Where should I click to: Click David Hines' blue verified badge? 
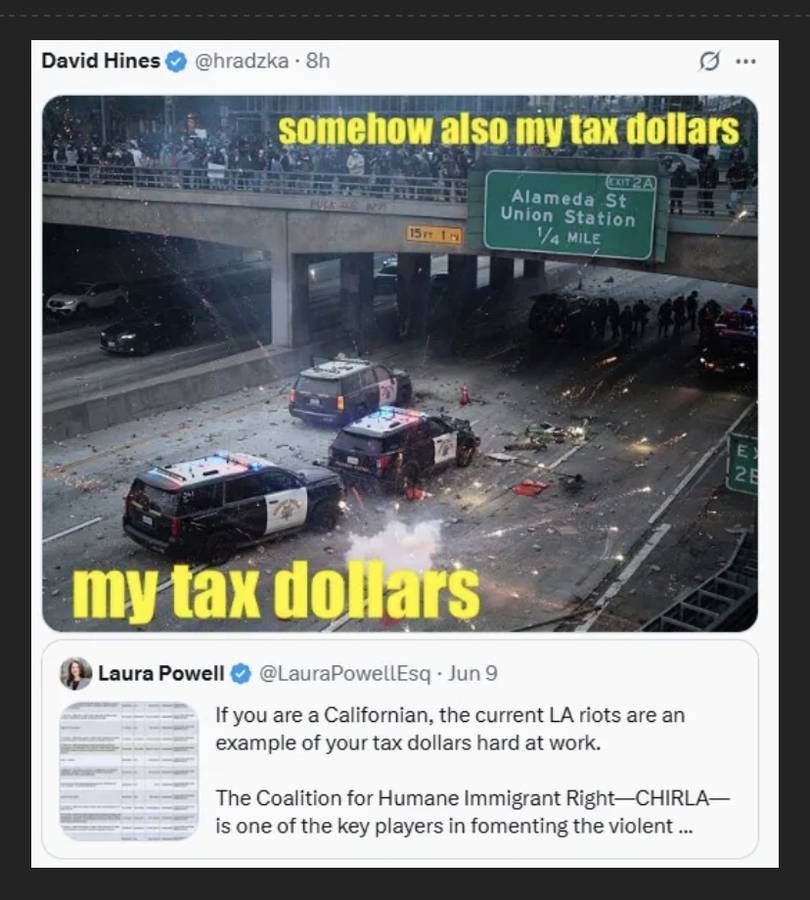(176, 61)
